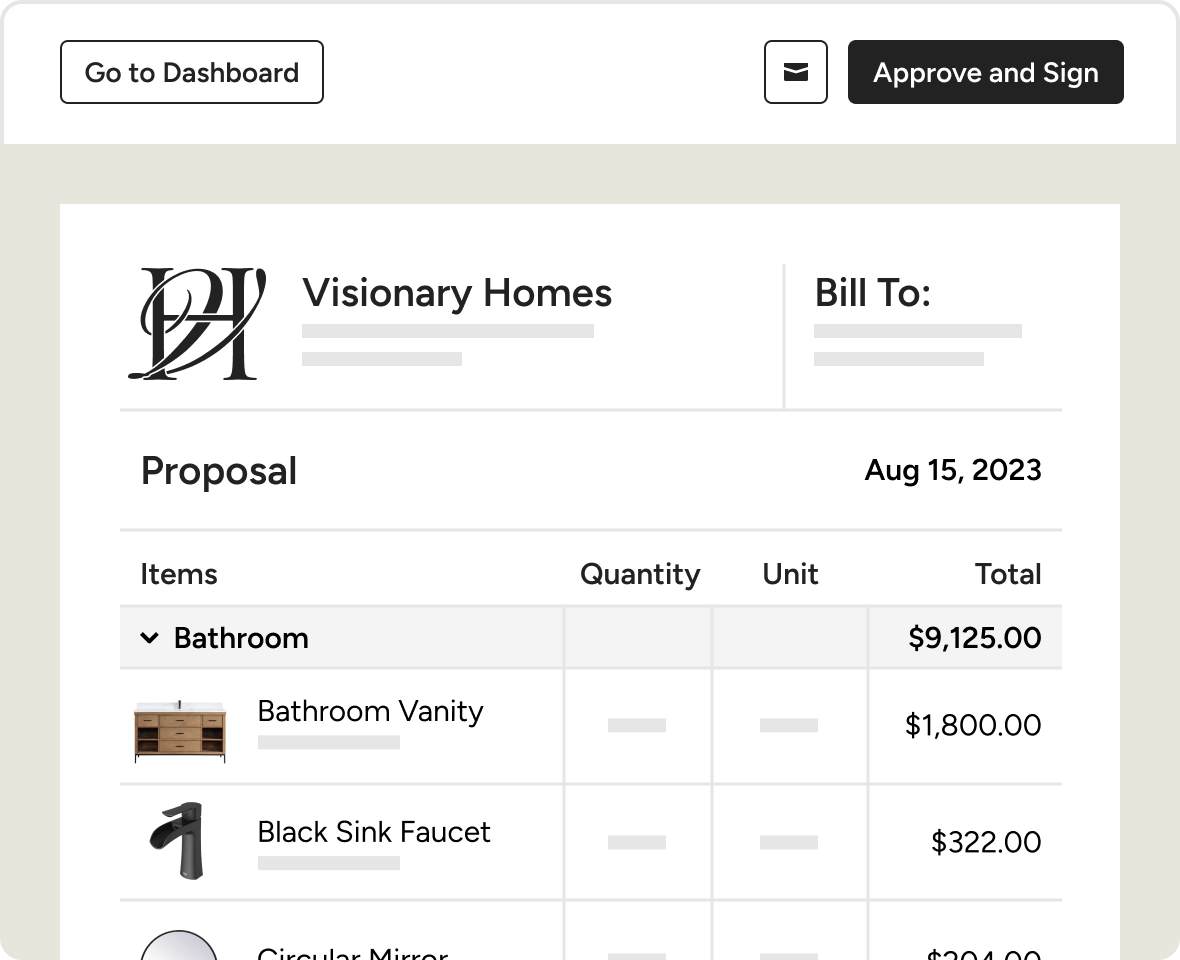Select the Bathroom Vanity item name
This screenshot has width=1180, height=960.
click(x=370, y=711)
